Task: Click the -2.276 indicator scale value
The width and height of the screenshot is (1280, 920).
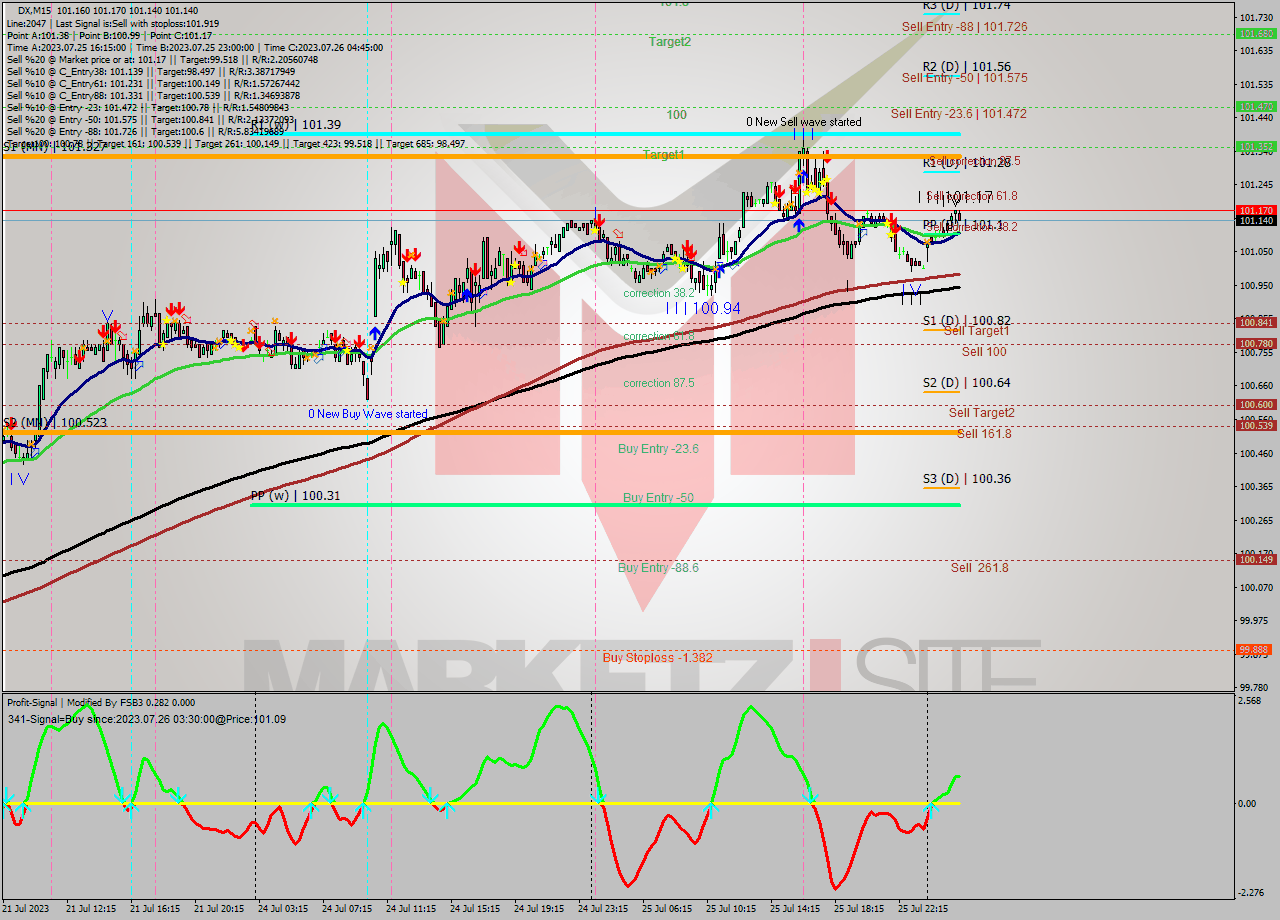Action: point(1251,893)
